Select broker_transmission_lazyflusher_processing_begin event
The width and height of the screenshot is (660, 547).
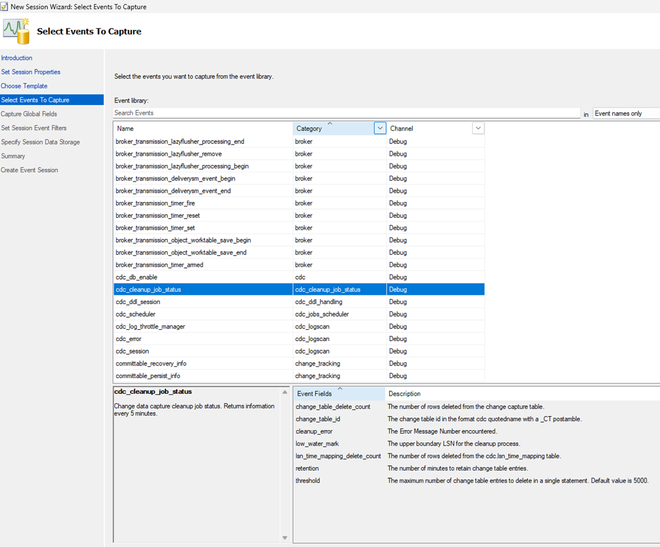(182, 166)
